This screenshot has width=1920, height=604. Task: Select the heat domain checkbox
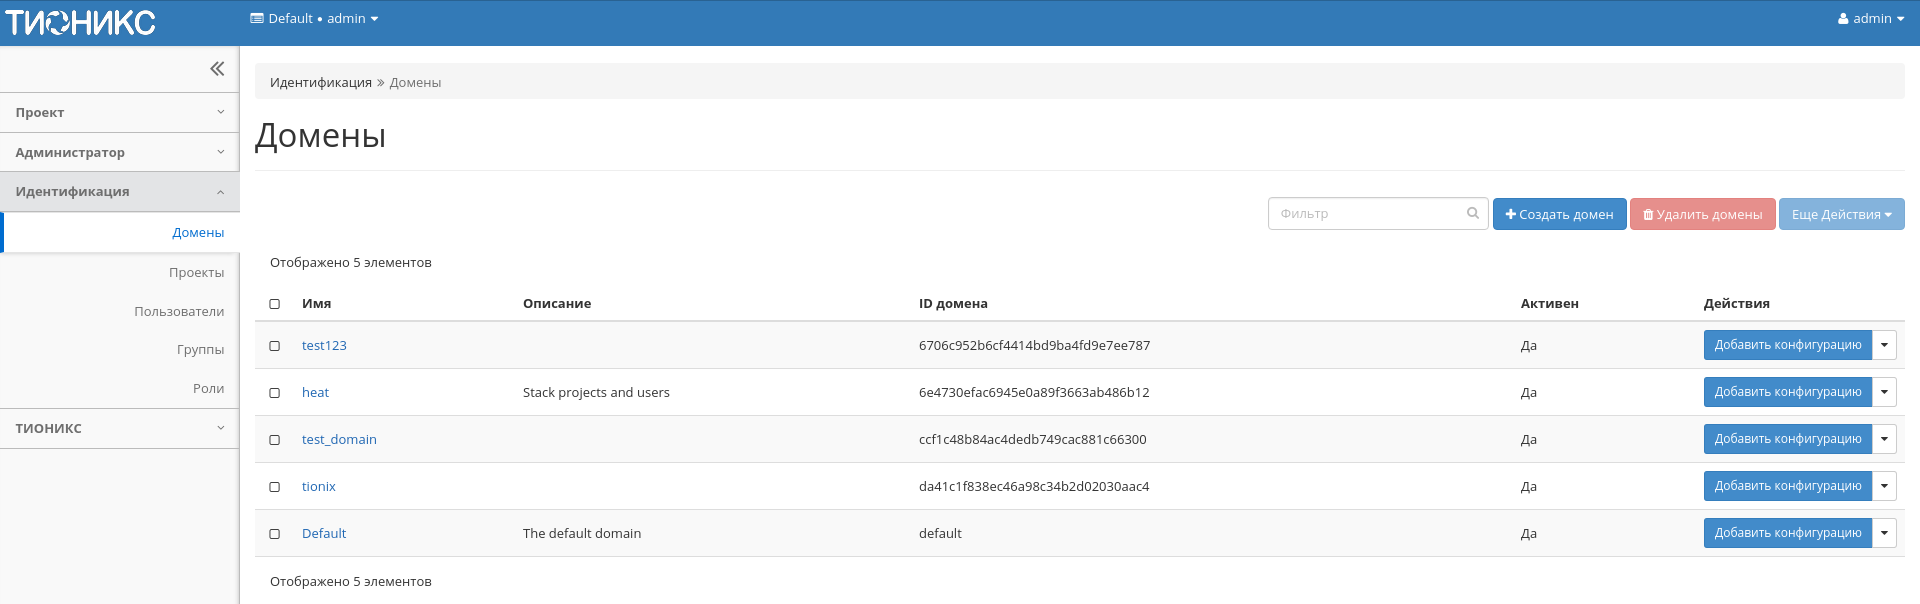[275, 393]
